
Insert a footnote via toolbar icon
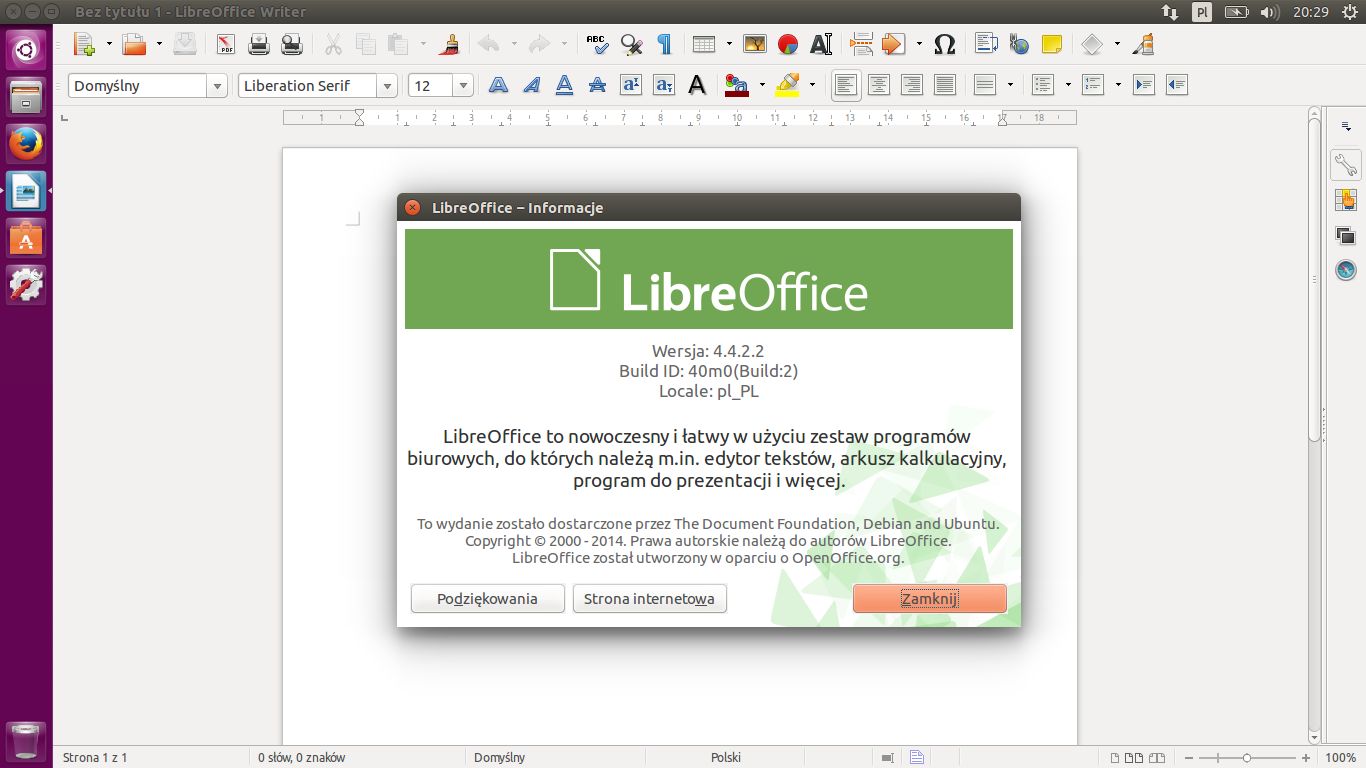[987, 44]
